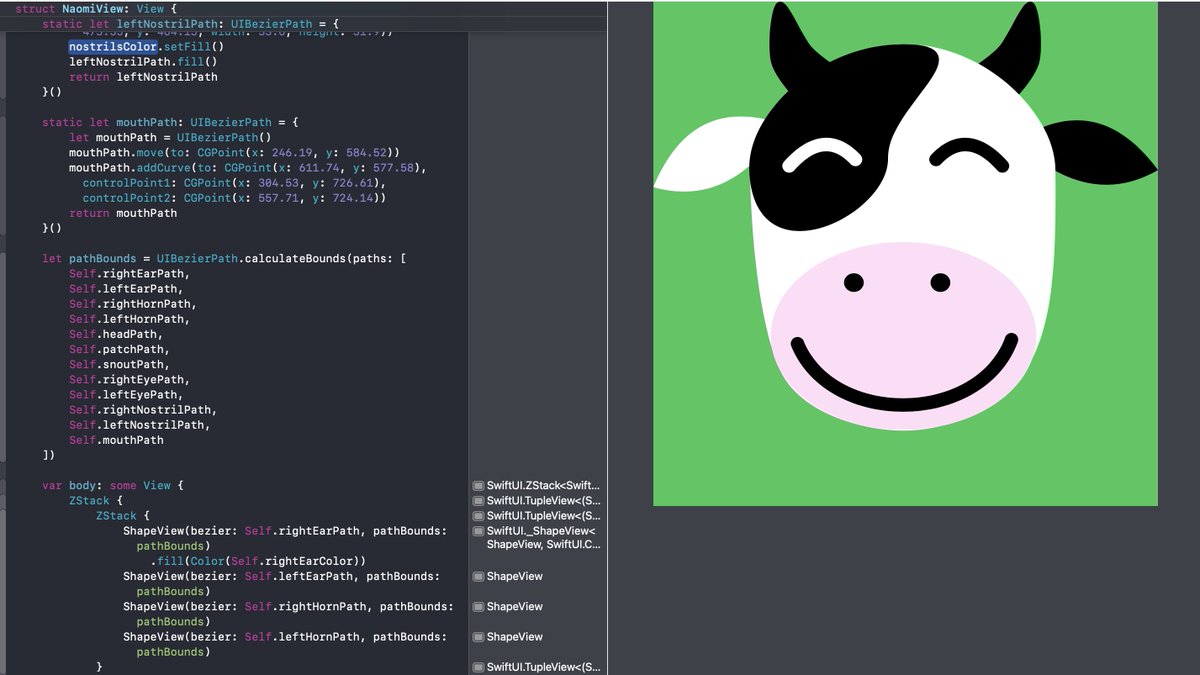Click the 'mouthPath.addCurve(to:' line
1200x675 pixels.
(248, 167)
